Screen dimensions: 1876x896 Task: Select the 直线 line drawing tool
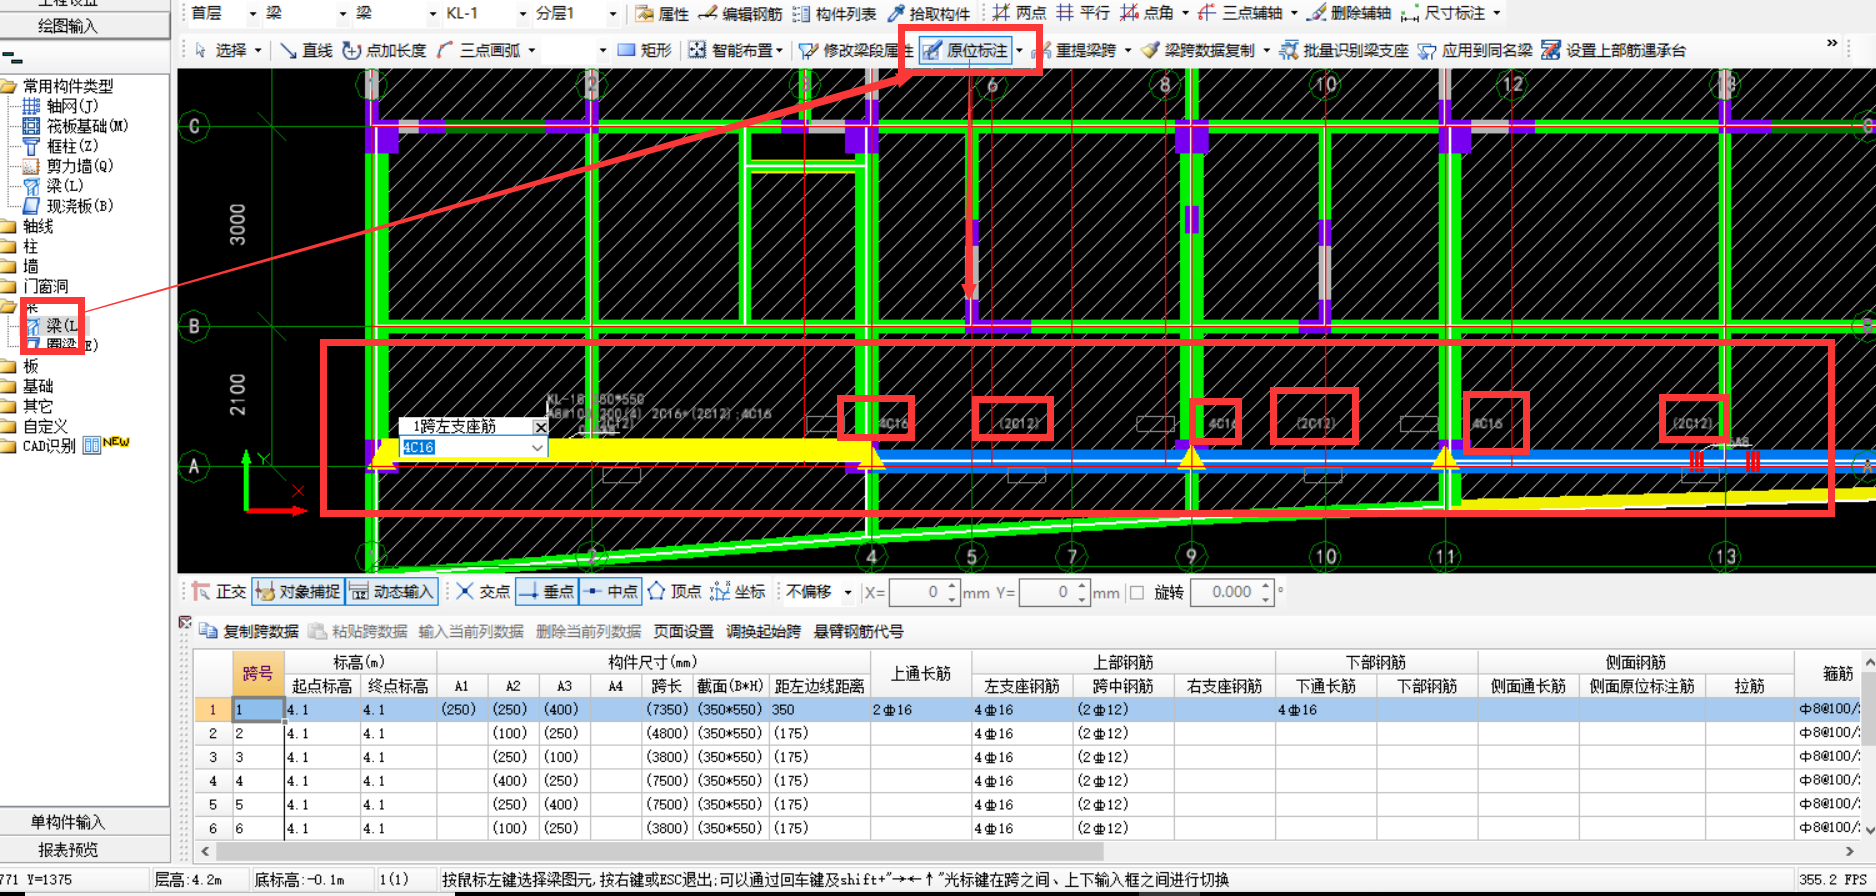[306, 50]
